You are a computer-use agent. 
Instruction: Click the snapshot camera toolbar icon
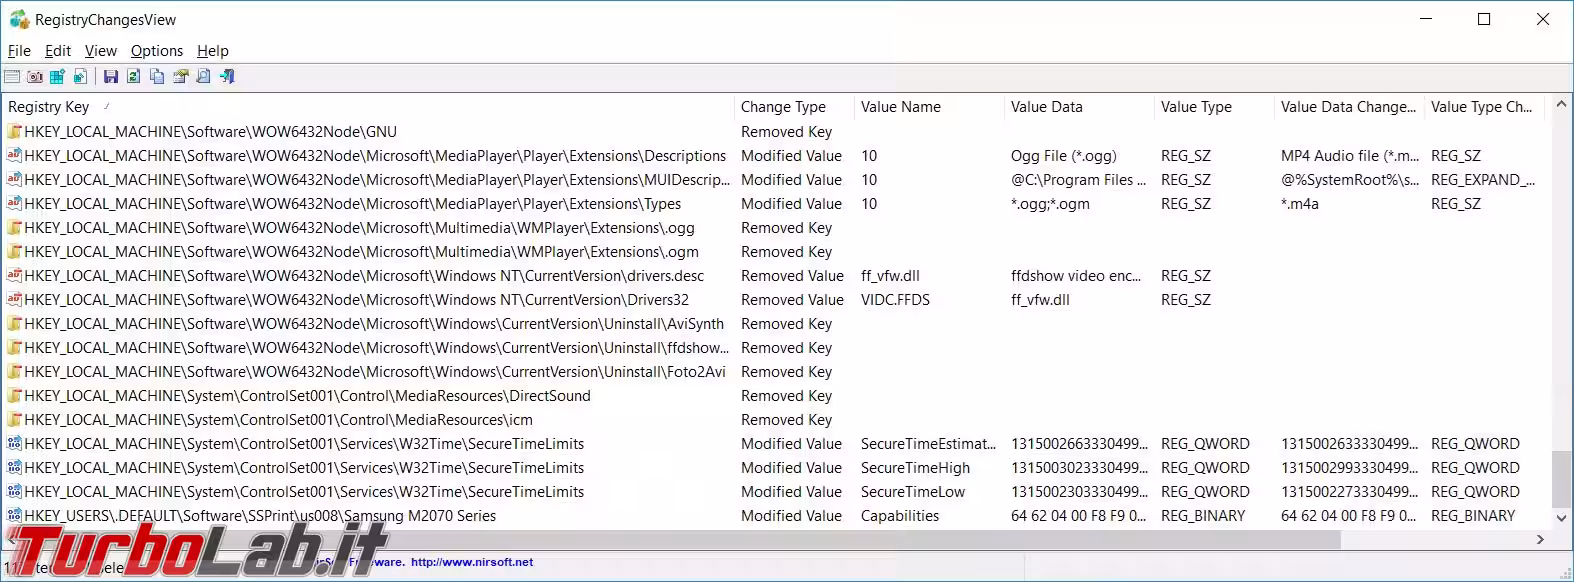tap(35, 77)
